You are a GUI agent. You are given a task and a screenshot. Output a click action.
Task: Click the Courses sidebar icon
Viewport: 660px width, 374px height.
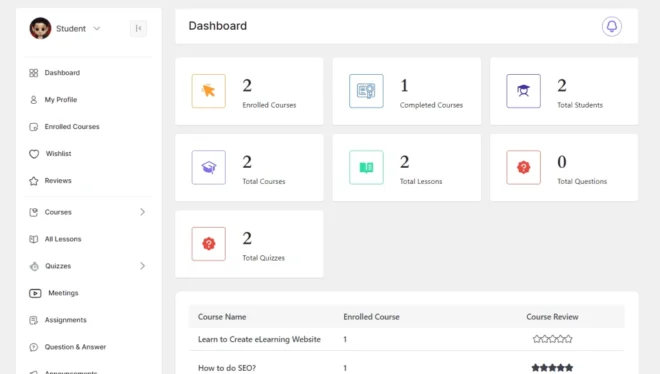(34, 212)
